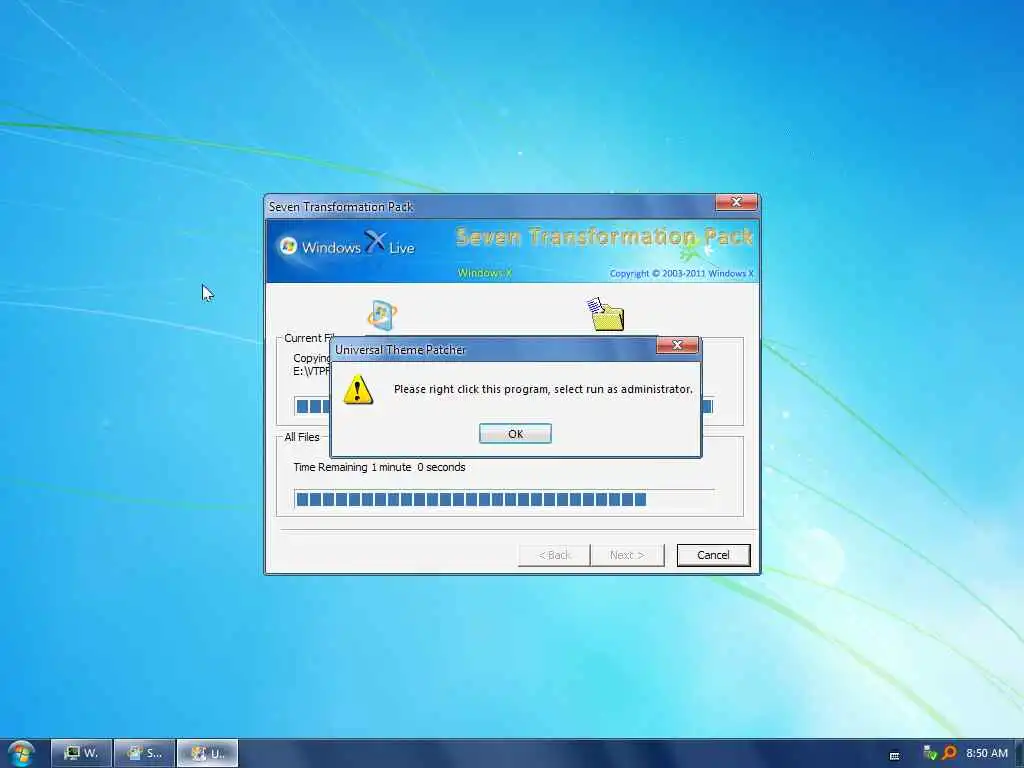The height and width of the screenshot is (768, 1024).
Task: Open the Windows Start menu
Action: tap(21, 754)
